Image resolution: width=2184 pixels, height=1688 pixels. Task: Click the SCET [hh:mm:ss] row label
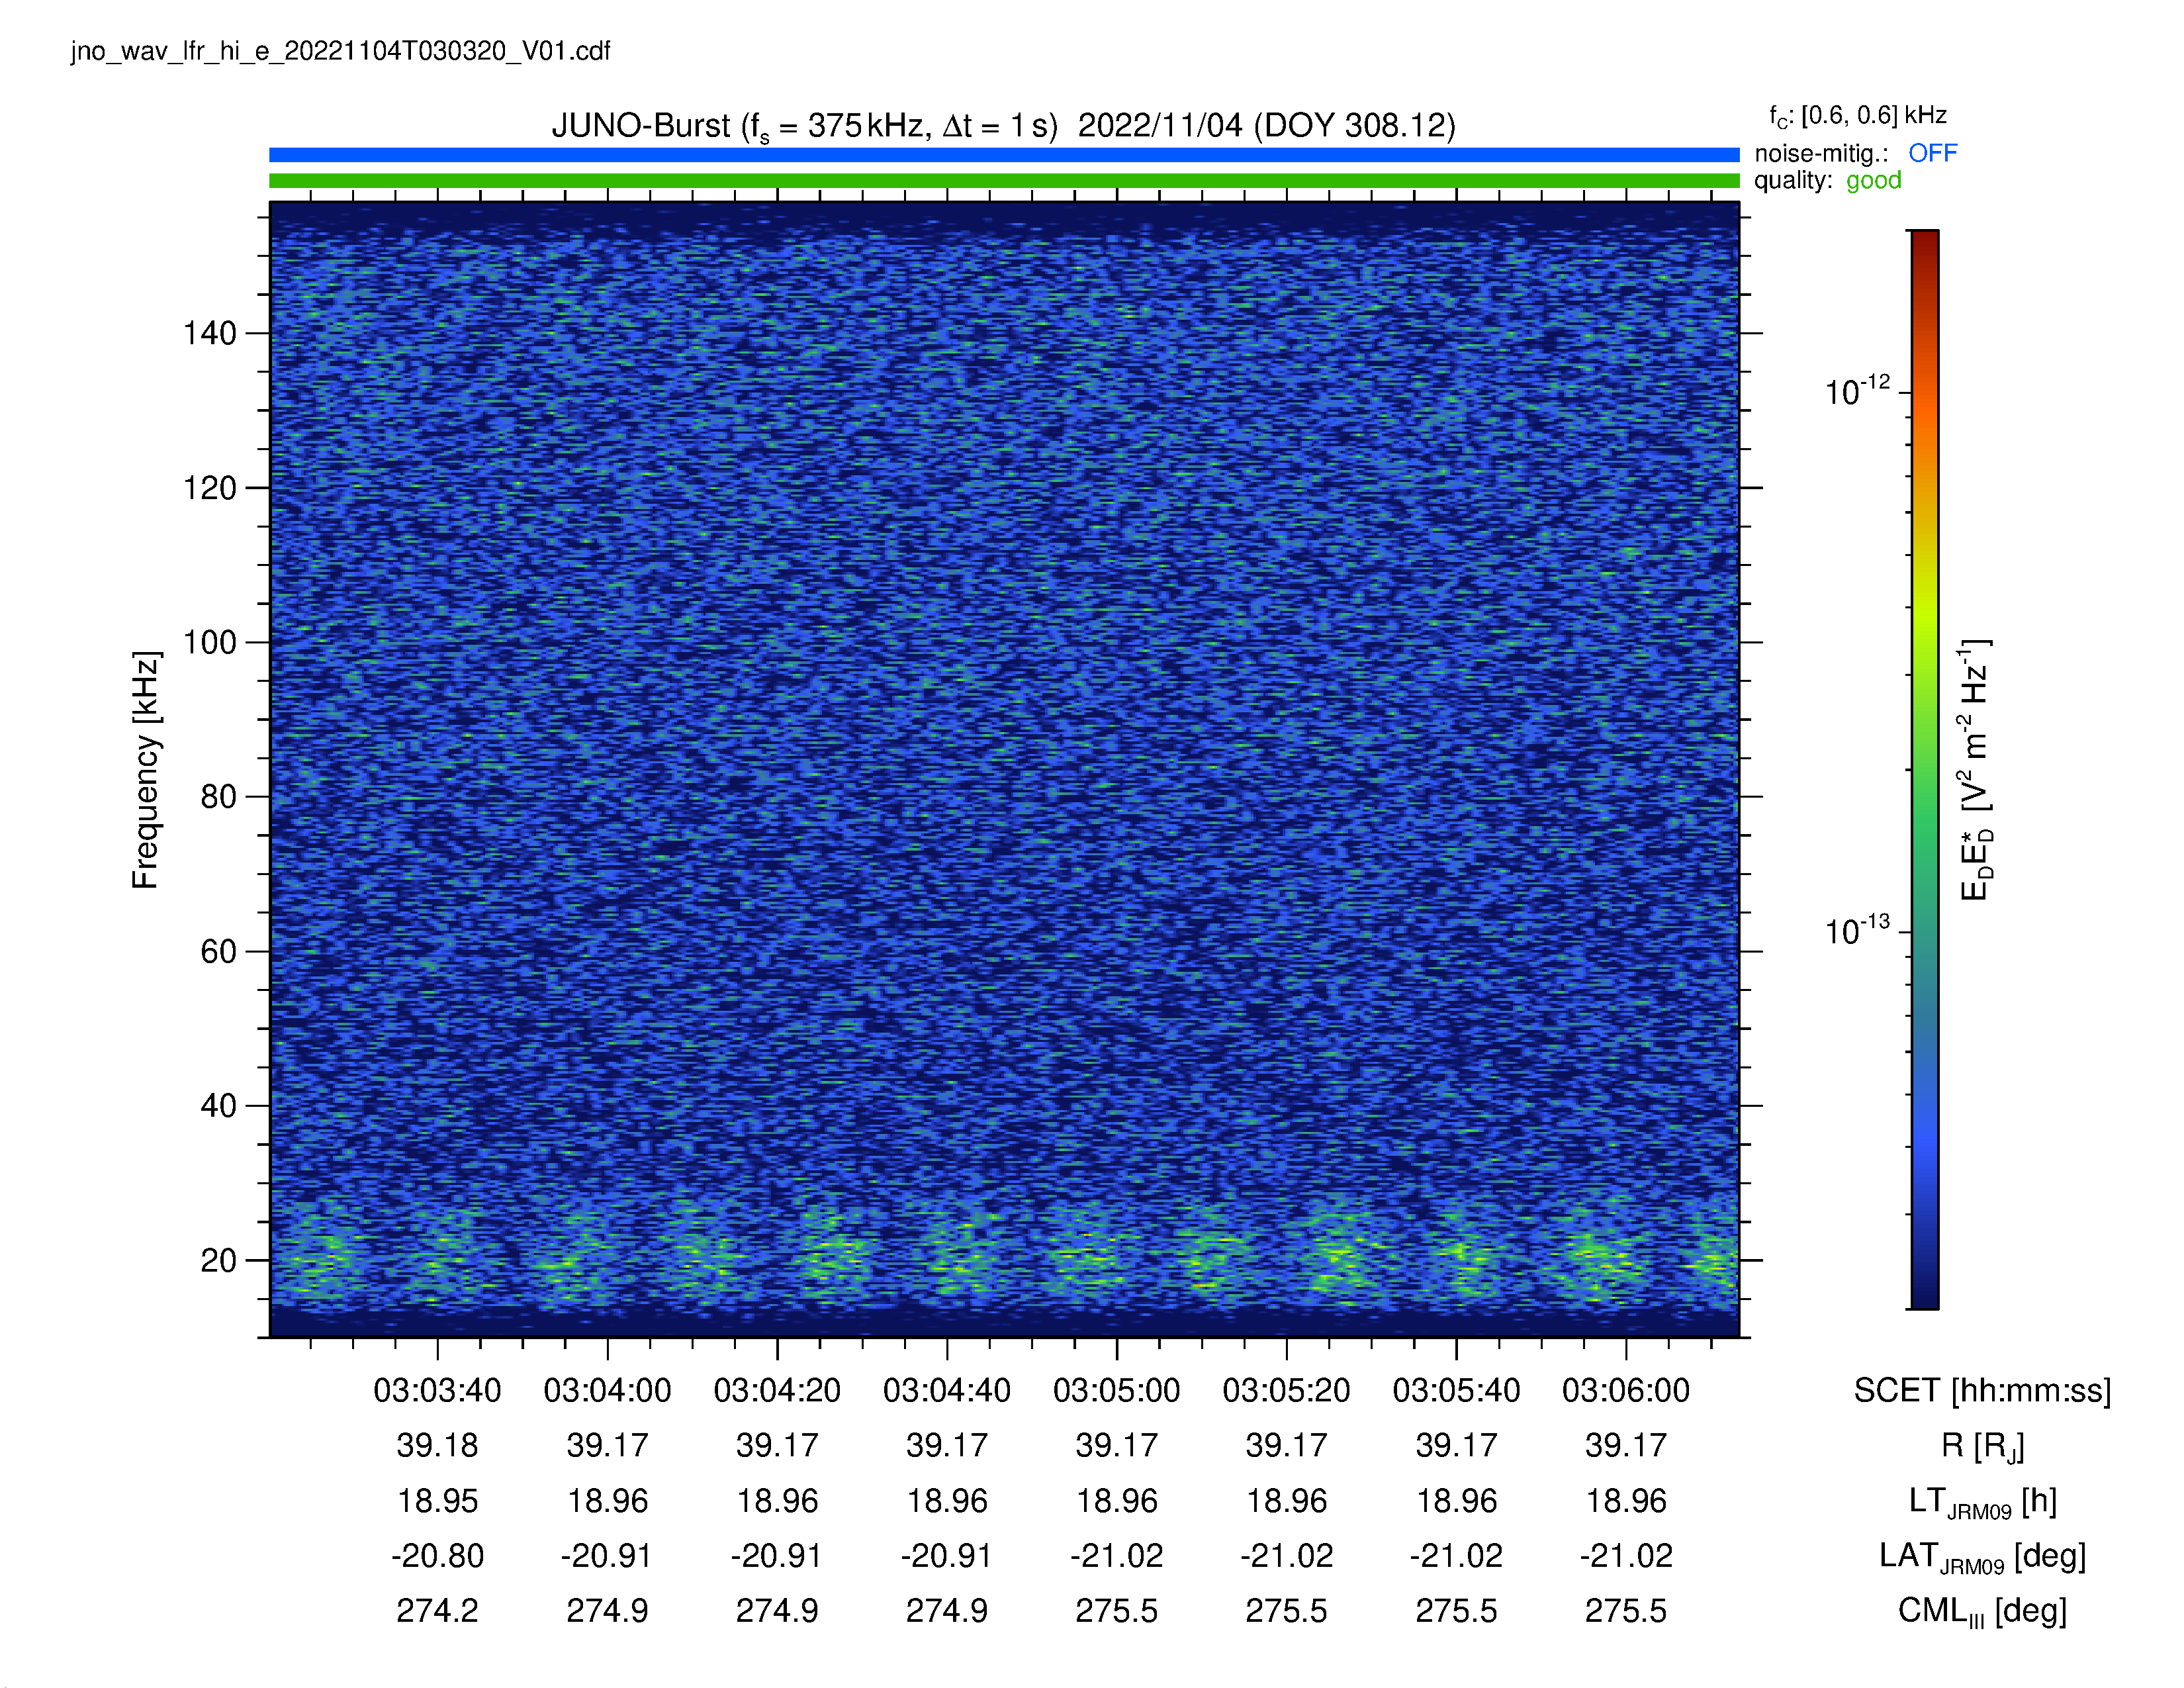click(x=1982, y=1391)
